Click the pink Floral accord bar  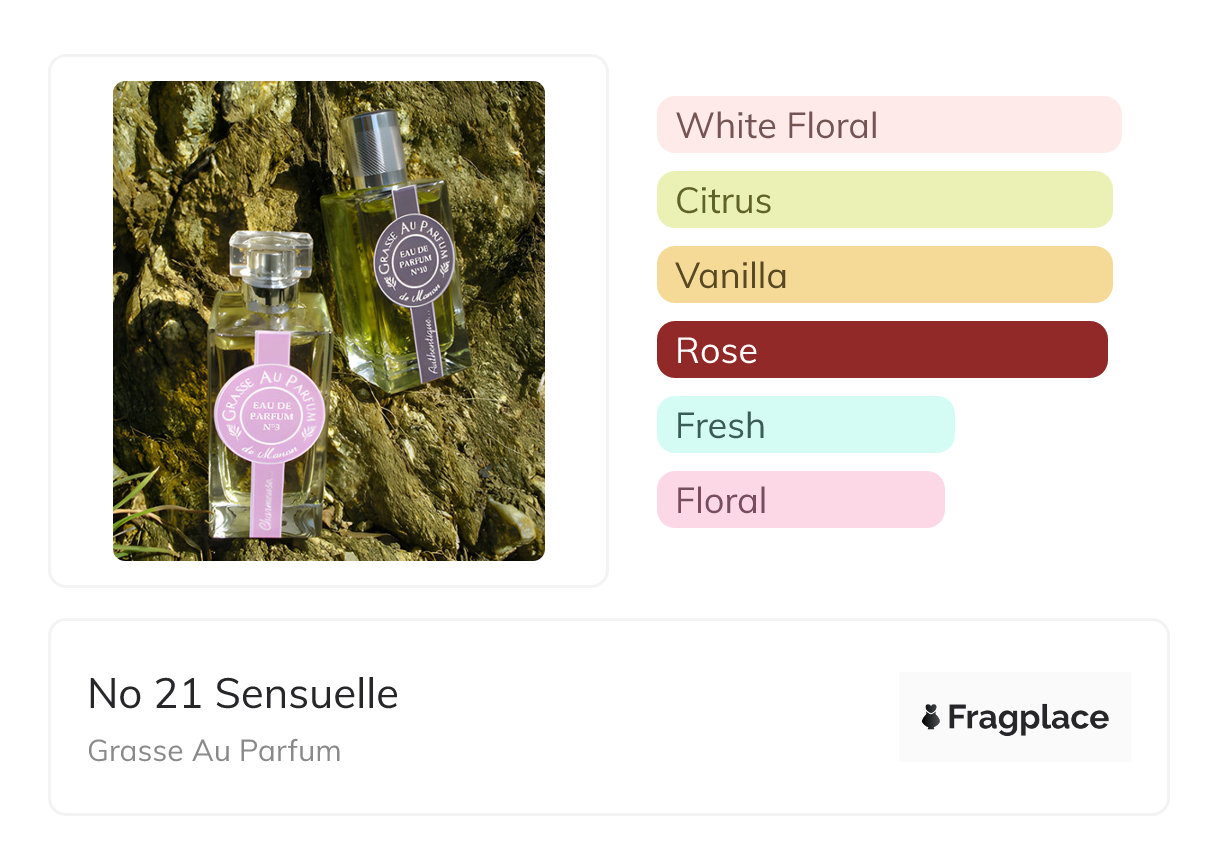[x=800, y=500]
